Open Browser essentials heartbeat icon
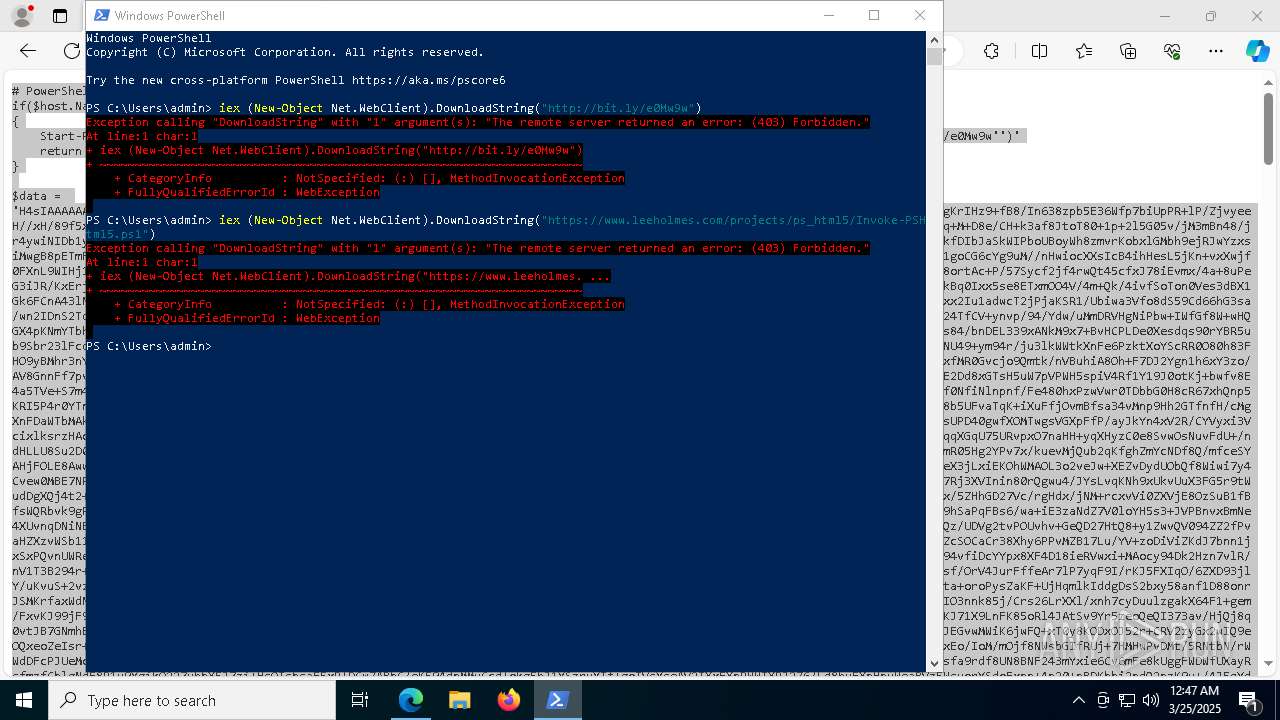Image resolution: width=1280 pixels, height=720 pixels. click(x=1172, y=51)
